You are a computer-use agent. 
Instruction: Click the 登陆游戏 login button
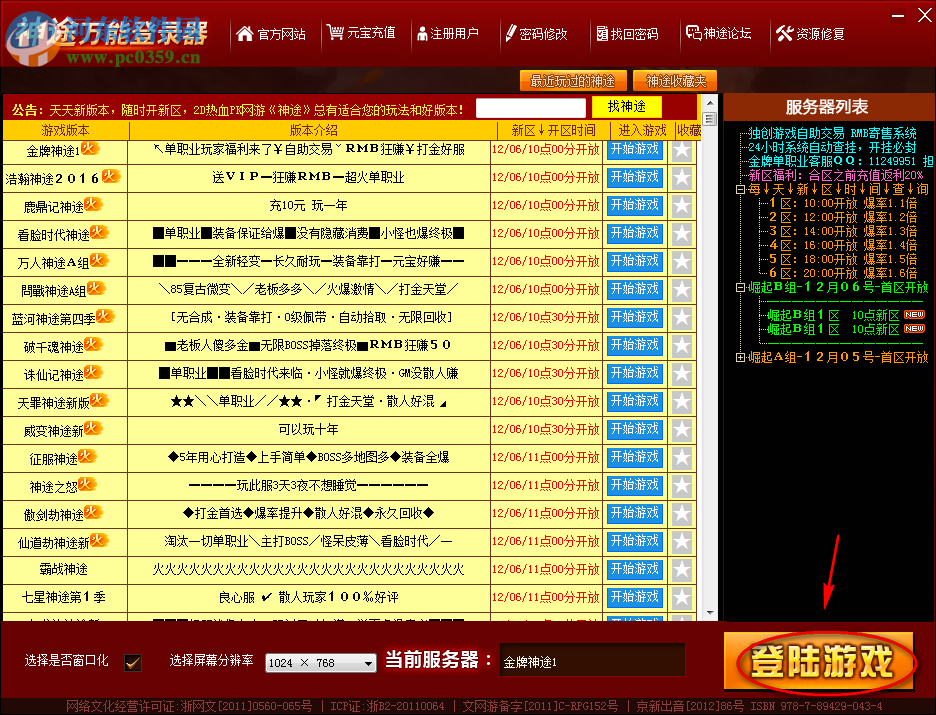tap(820, 661)
